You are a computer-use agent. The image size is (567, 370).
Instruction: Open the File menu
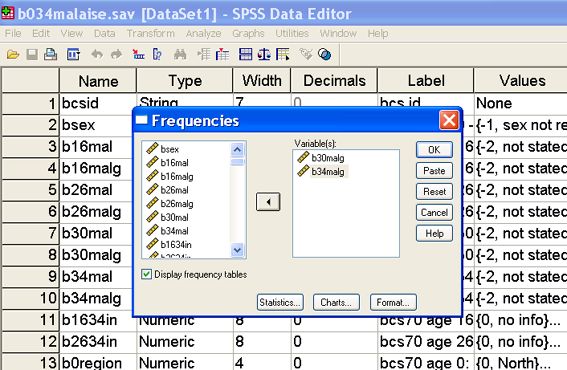point(13,34)
